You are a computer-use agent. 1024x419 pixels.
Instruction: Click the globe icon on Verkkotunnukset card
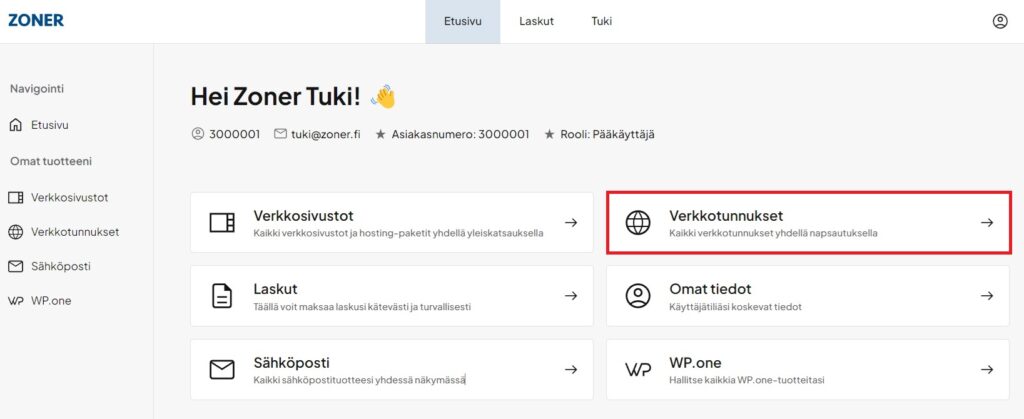pyautogui.click(x=637, y=222)
